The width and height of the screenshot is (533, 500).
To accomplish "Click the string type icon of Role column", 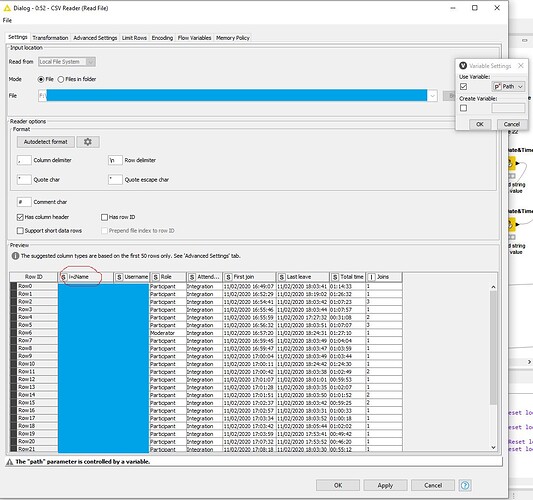I will (x=155, y=277).
